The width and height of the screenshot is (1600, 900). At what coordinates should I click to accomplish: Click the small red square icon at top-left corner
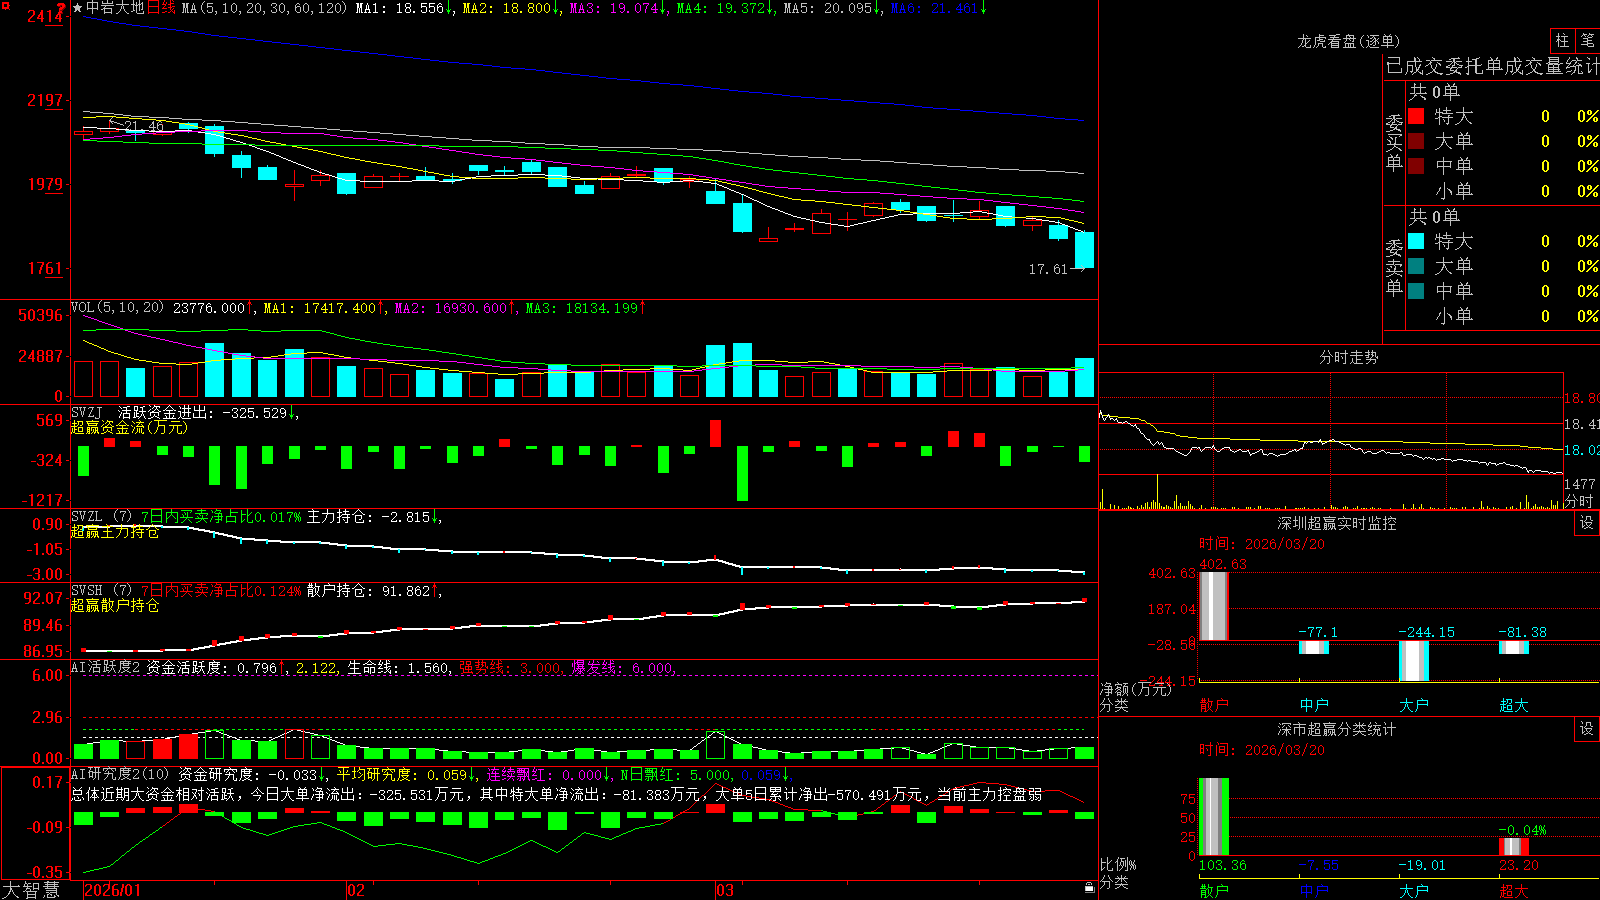click(3, 4)
